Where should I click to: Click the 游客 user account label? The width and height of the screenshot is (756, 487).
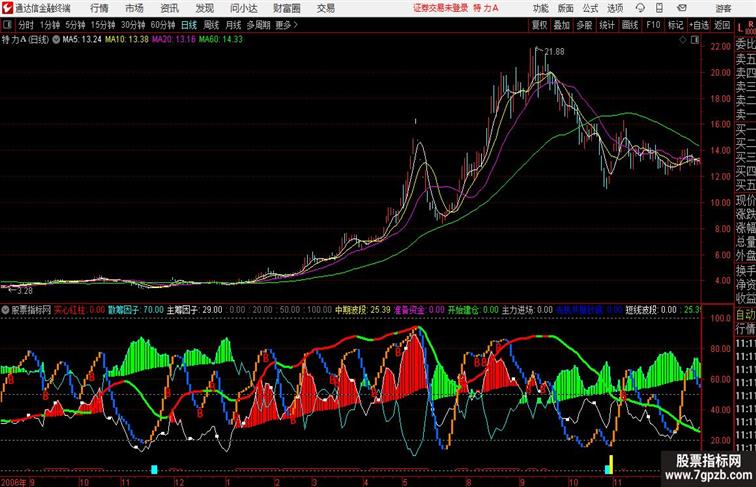click(x=723, y=8)
